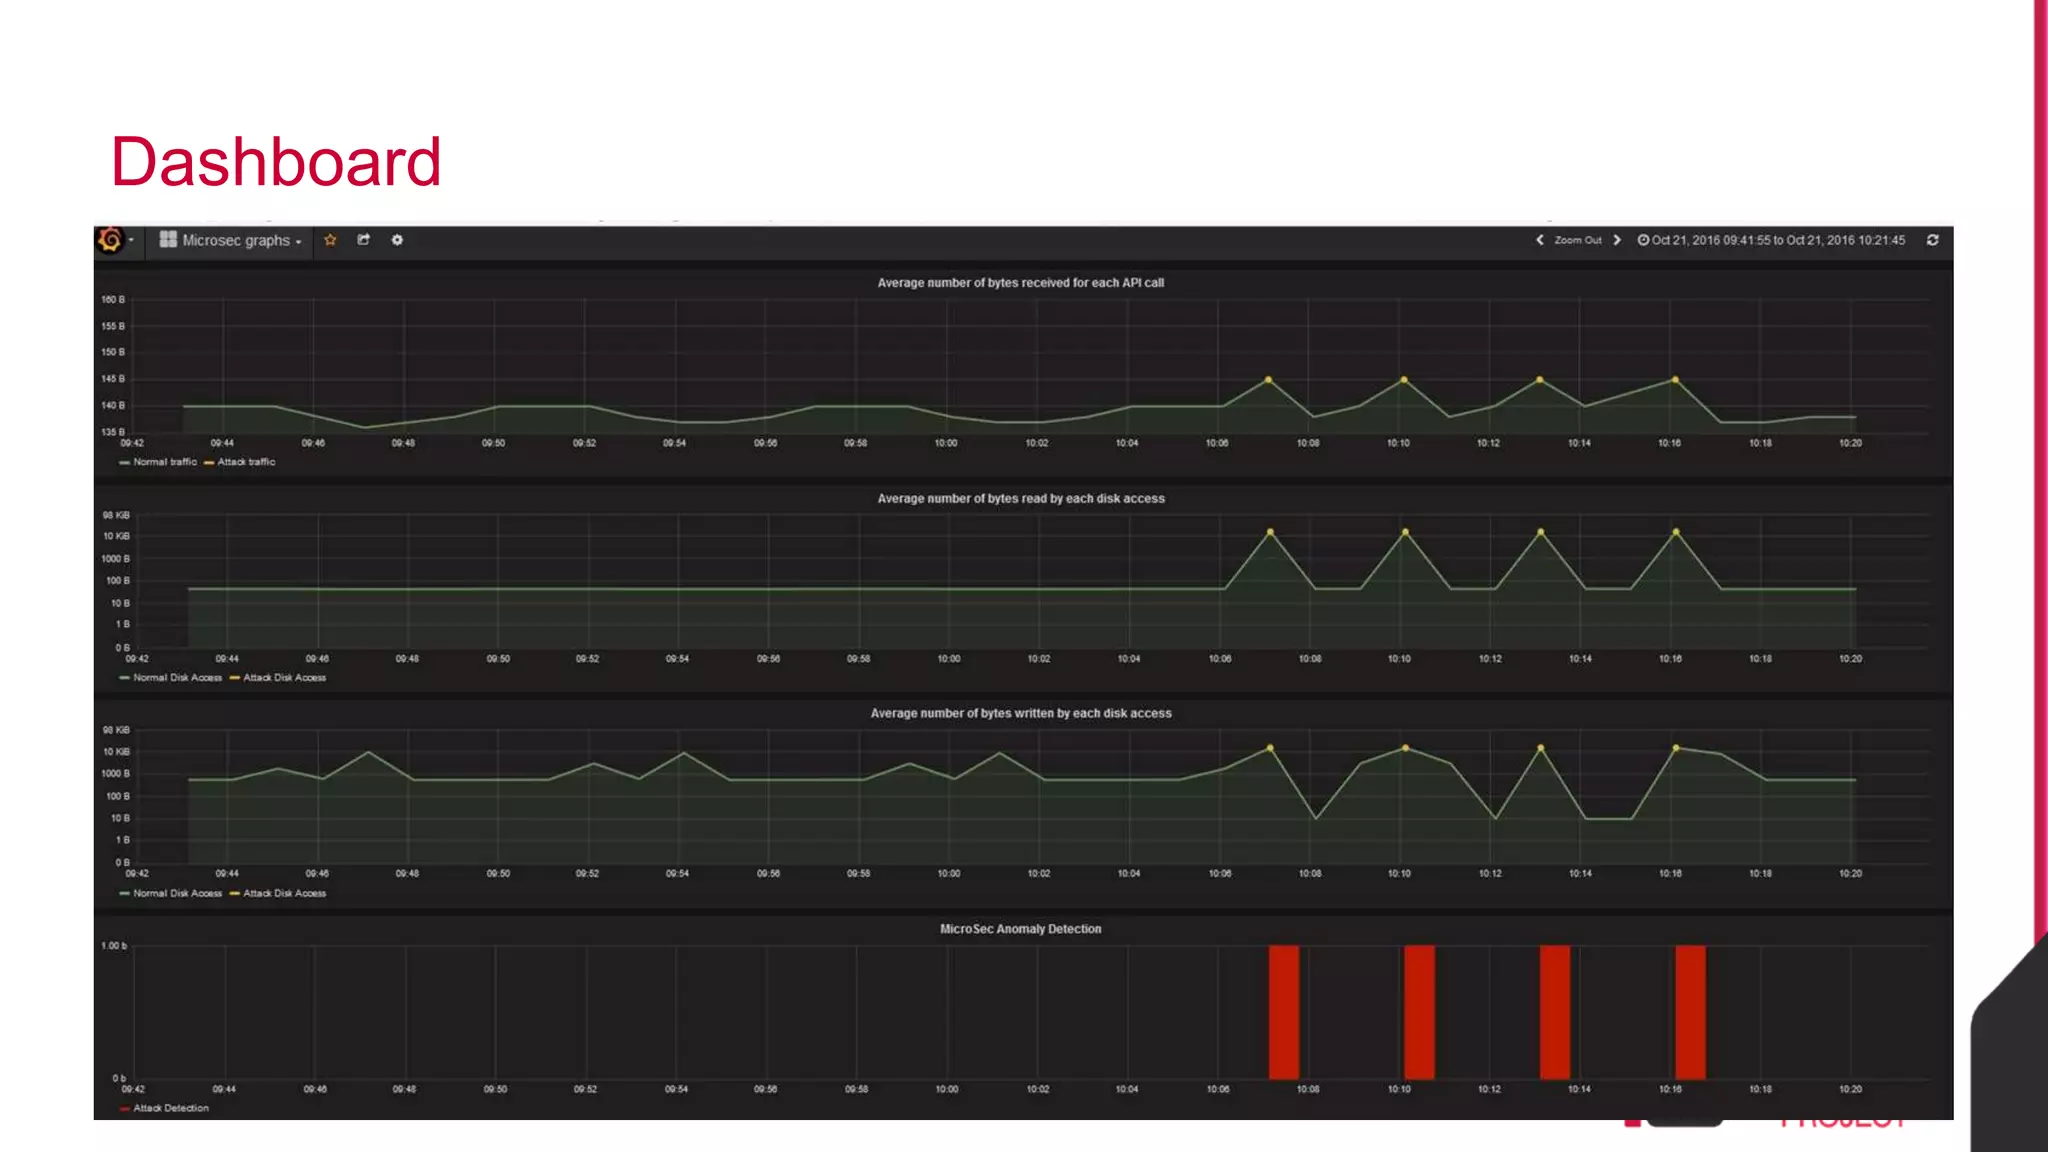The image size is (2048, 1152).
Task: Shift time range forward with right chevron
Action: 1617,240
